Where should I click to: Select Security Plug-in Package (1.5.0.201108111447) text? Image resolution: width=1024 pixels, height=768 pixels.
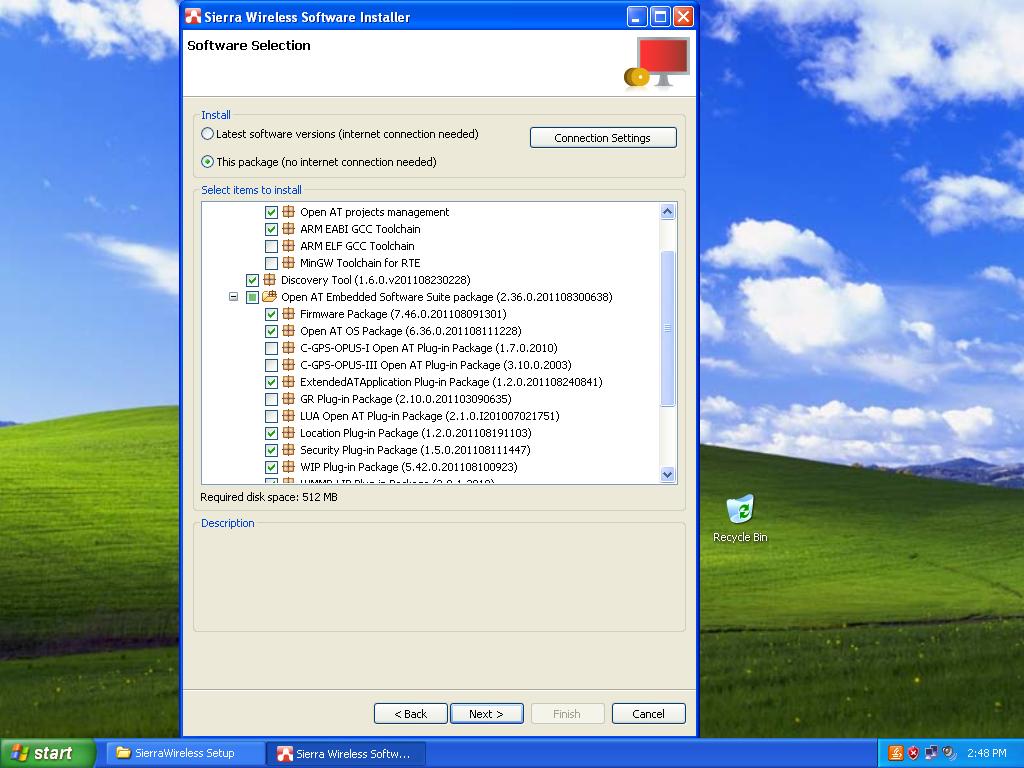415,450
